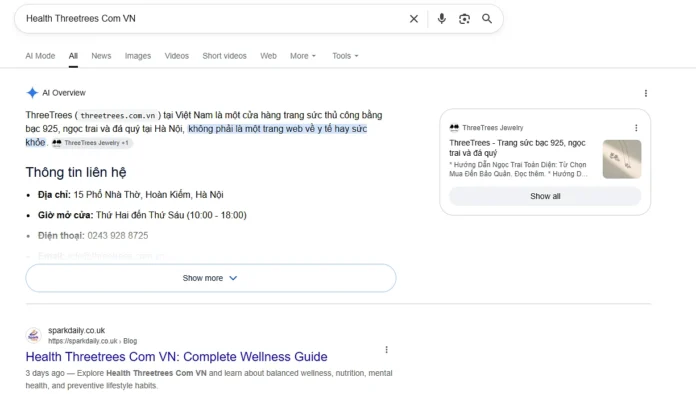Open Health Threetrees Com VN: Complete Wellness Guide result
This screenshot has height=394, width=696.
point(176,357)
